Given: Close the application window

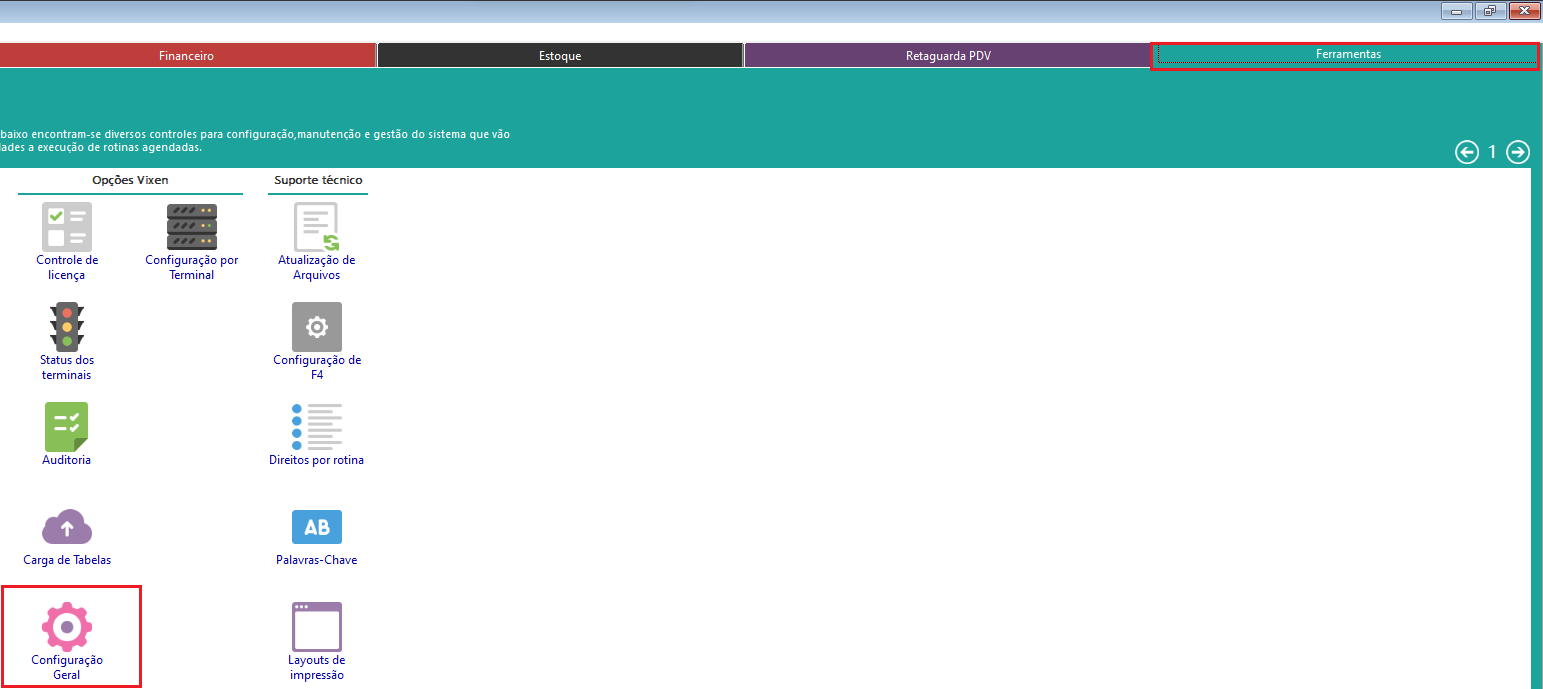Looking at the screenshot, I should (1523, 11).
